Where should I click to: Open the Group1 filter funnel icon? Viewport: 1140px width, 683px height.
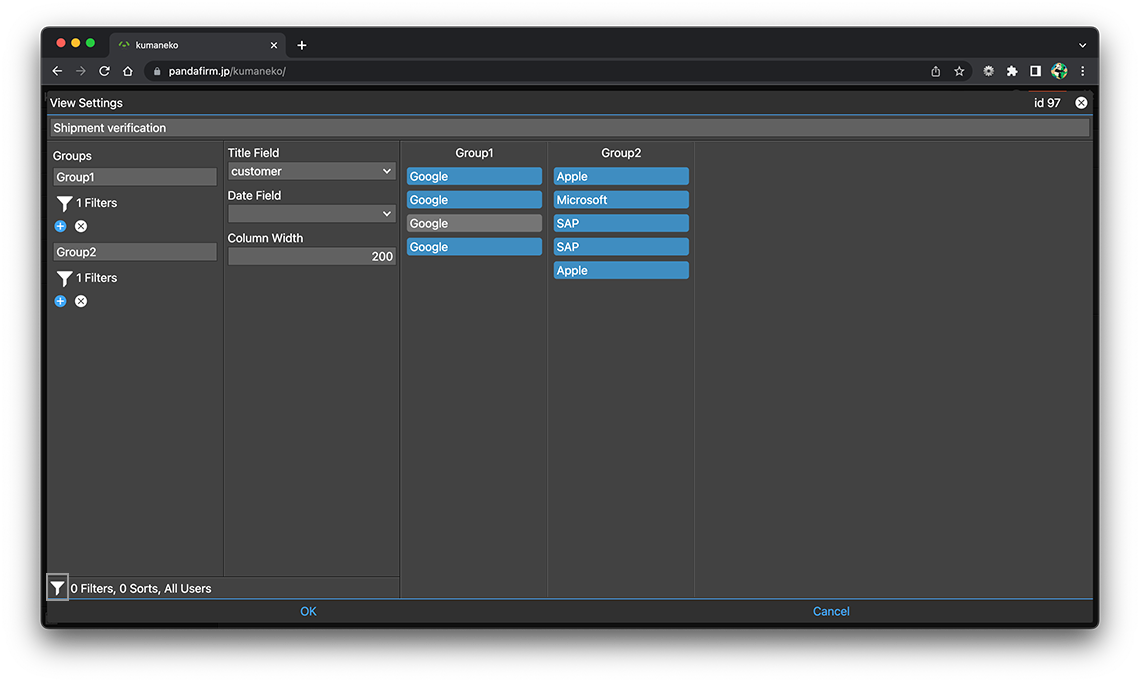pyautogui.click(x=64, y=204)
